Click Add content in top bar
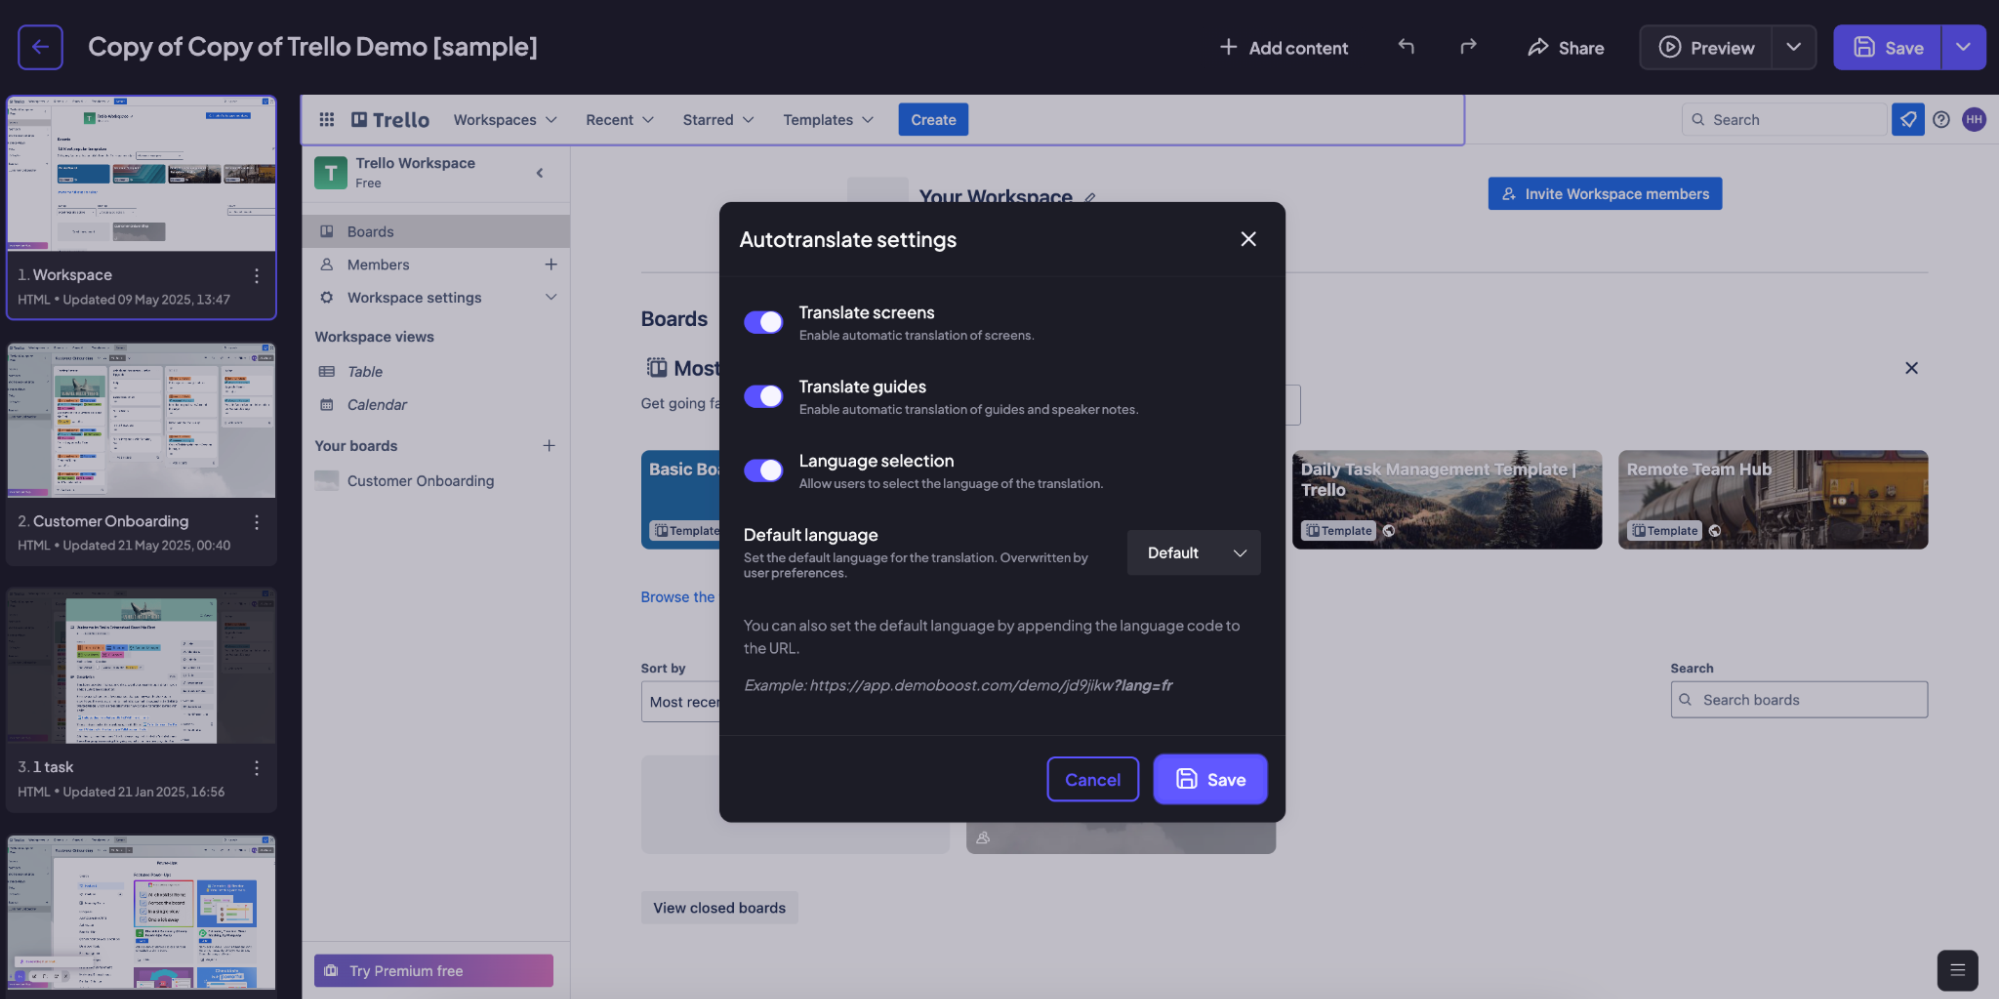The width and height of the screenshot is (1999, 1000). pos(1284,48)
